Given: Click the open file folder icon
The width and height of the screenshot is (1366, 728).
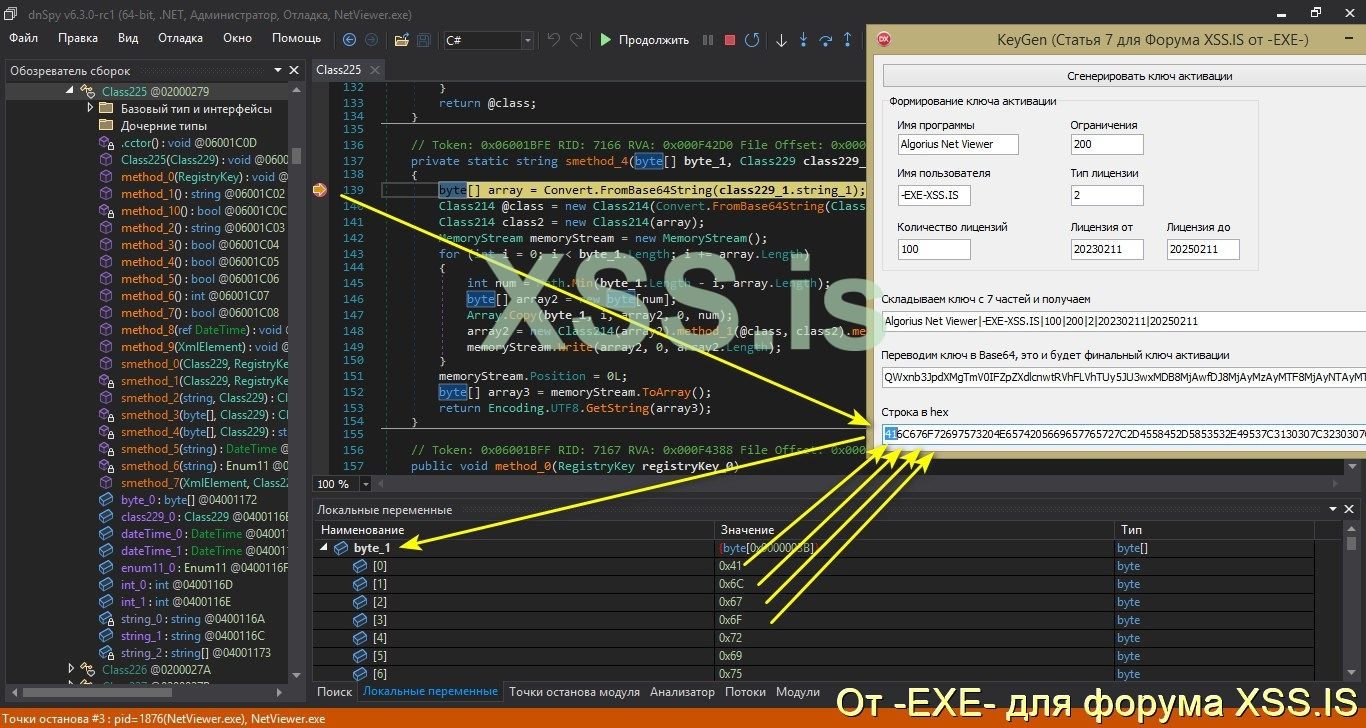Looking at the screenshot, I should coord(401,40).
